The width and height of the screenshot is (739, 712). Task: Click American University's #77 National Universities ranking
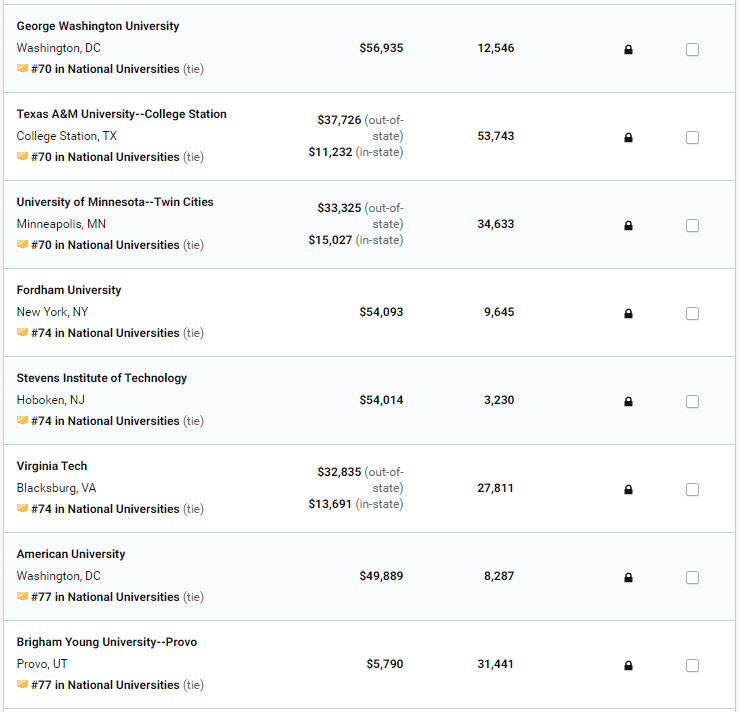(x=105, y=597)
